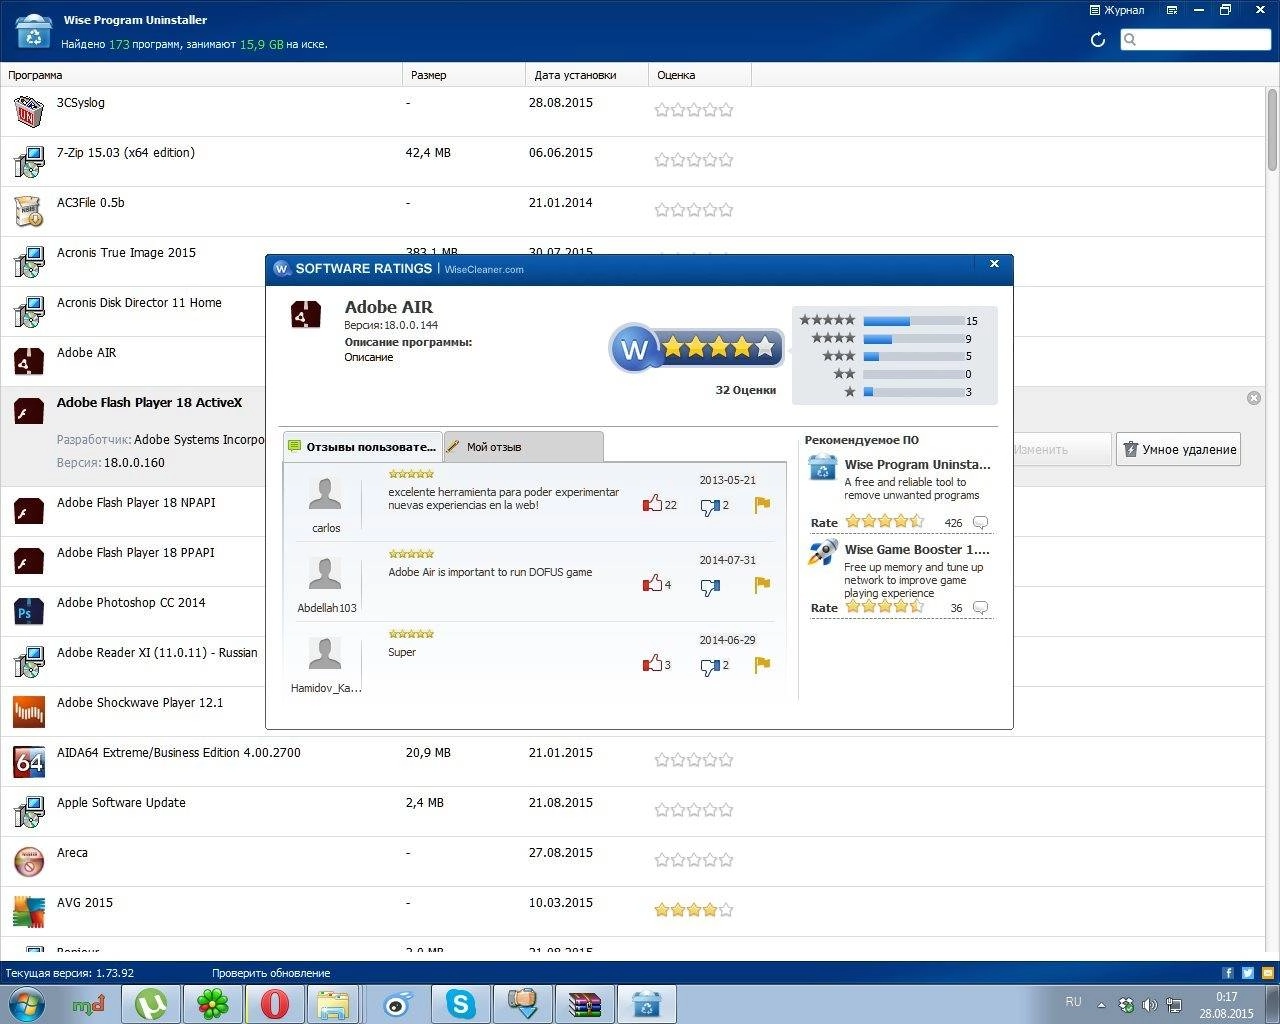This screenshot has height=1024, width=1280.
Task: Click the RU language indicator in the tray
Action: click(1073, 1001)
